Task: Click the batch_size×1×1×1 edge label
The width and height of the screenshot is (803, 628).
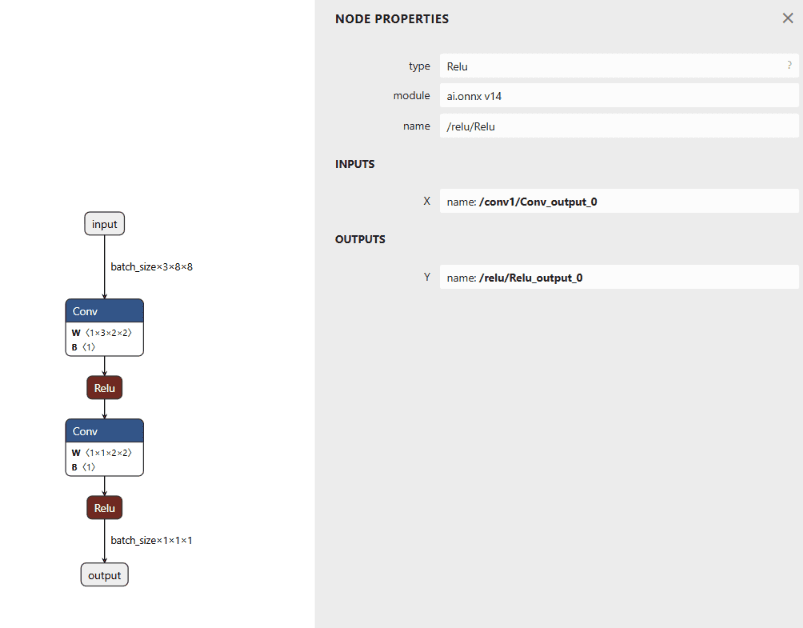Action: (x=152, y=540)
